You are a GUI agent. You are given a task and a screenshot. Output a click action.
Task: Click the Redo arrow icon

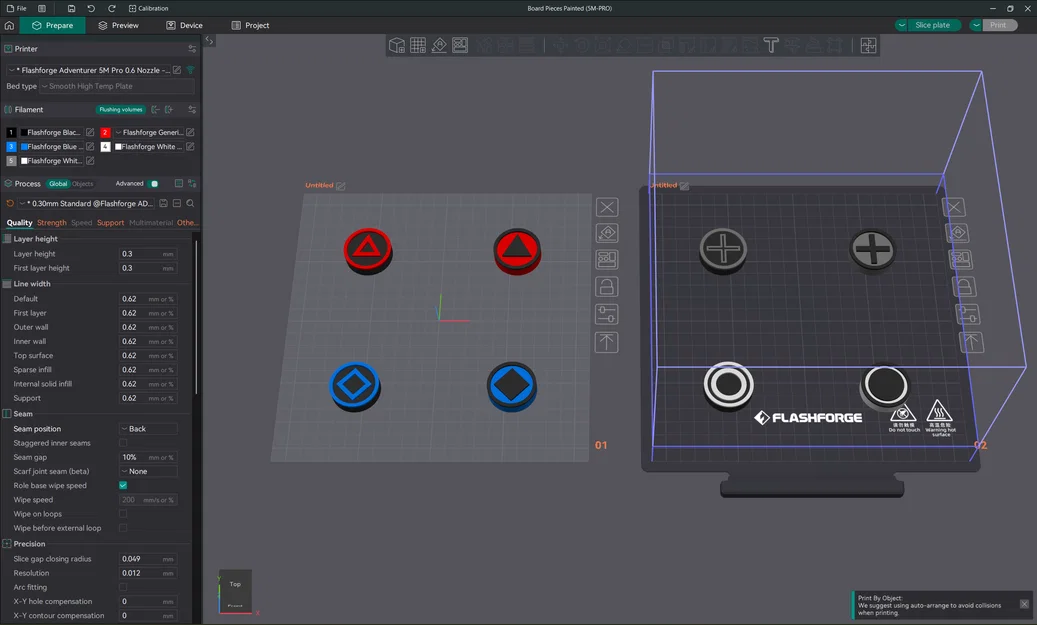pos(112,9)
